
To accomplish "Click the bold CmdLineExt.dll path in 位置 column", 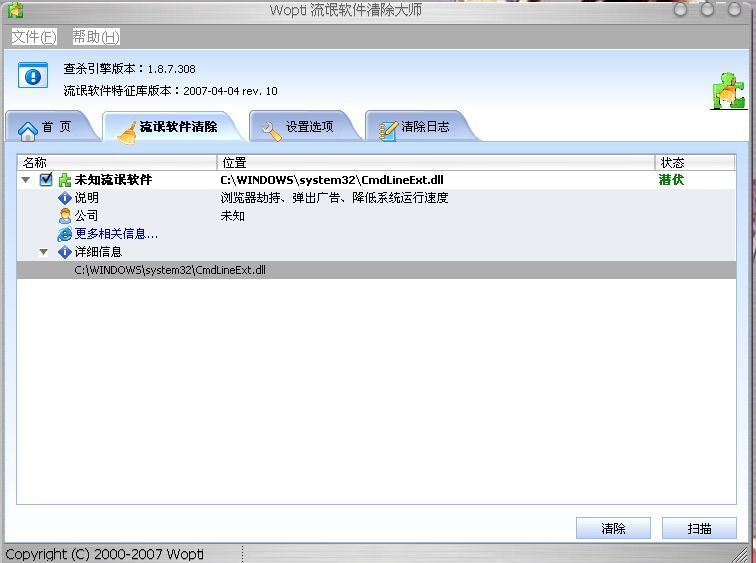I will 332,180.
